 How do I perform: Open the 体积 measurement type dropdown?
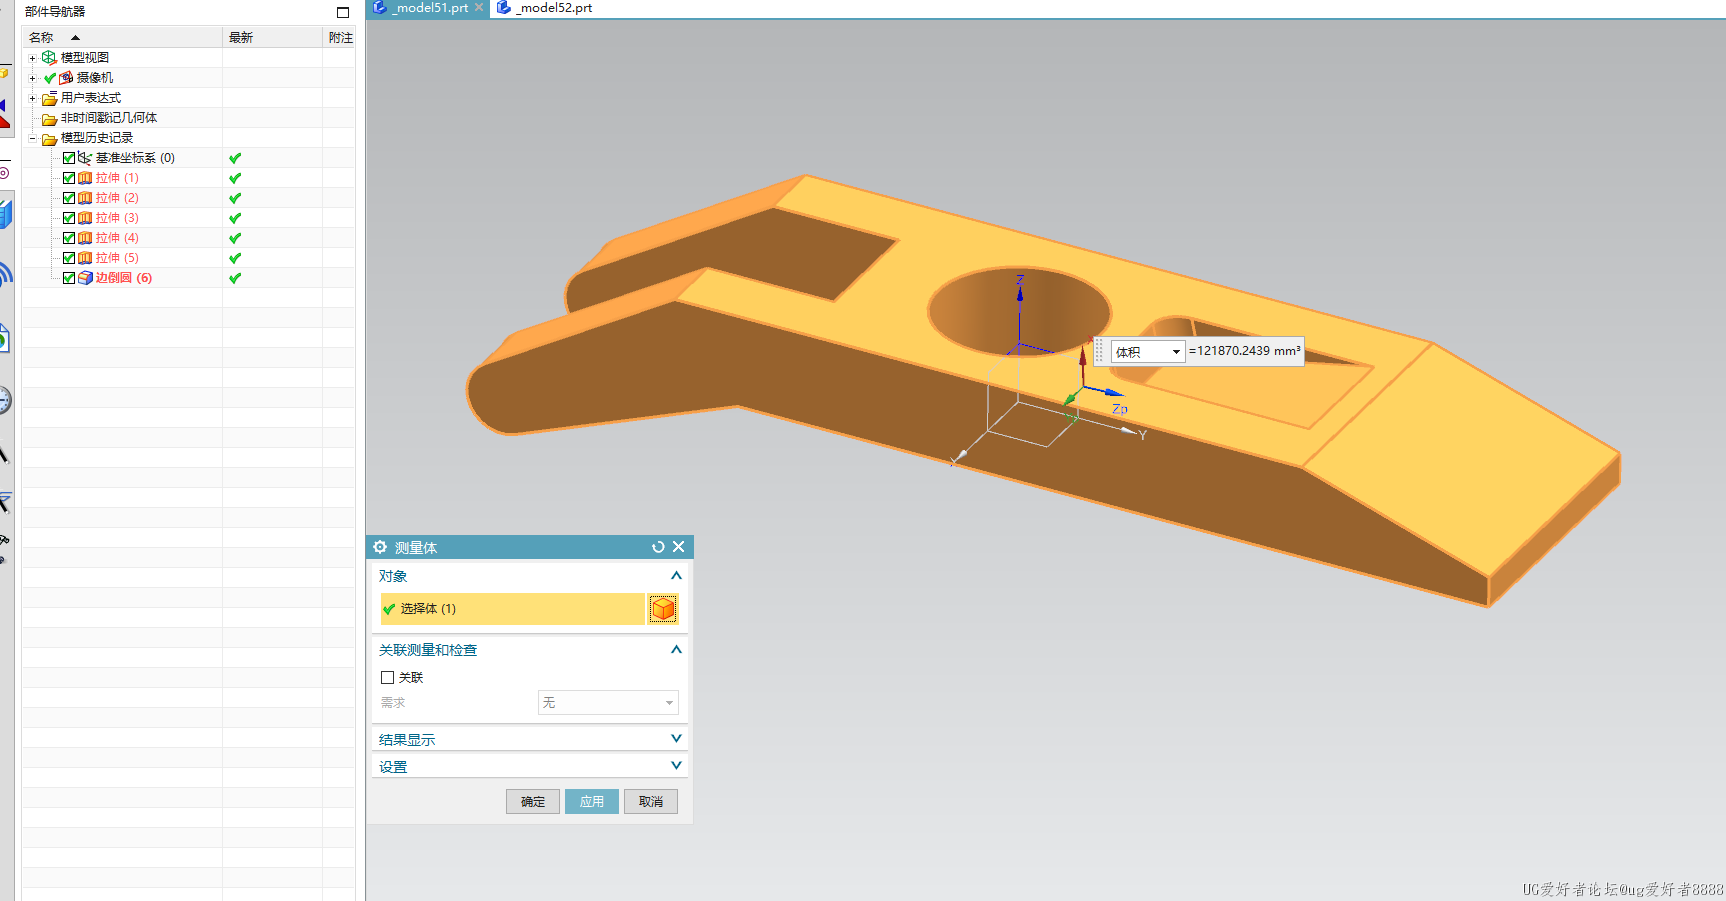point(1148,352)
